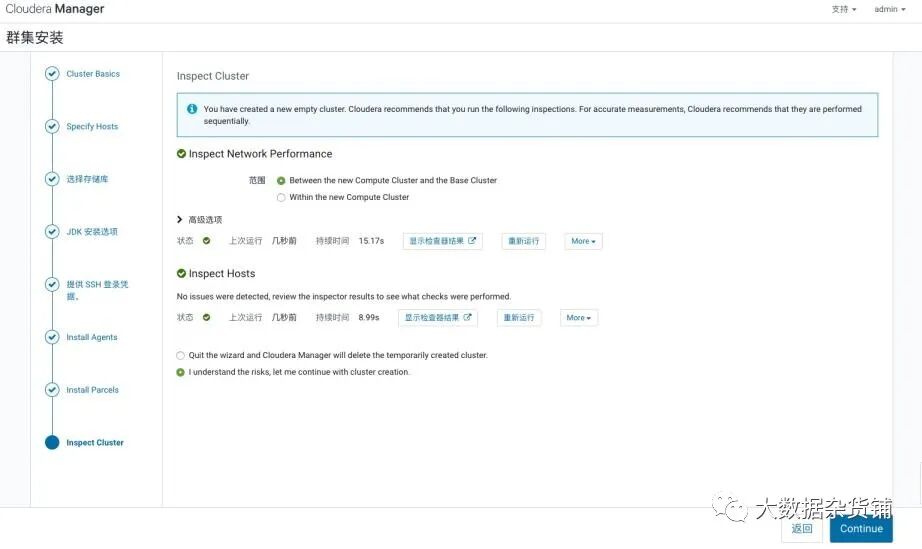Open More dropdown for Inspect Hosts
The height and width of the screenshot is (549, 922).
(x=579, y=317)
